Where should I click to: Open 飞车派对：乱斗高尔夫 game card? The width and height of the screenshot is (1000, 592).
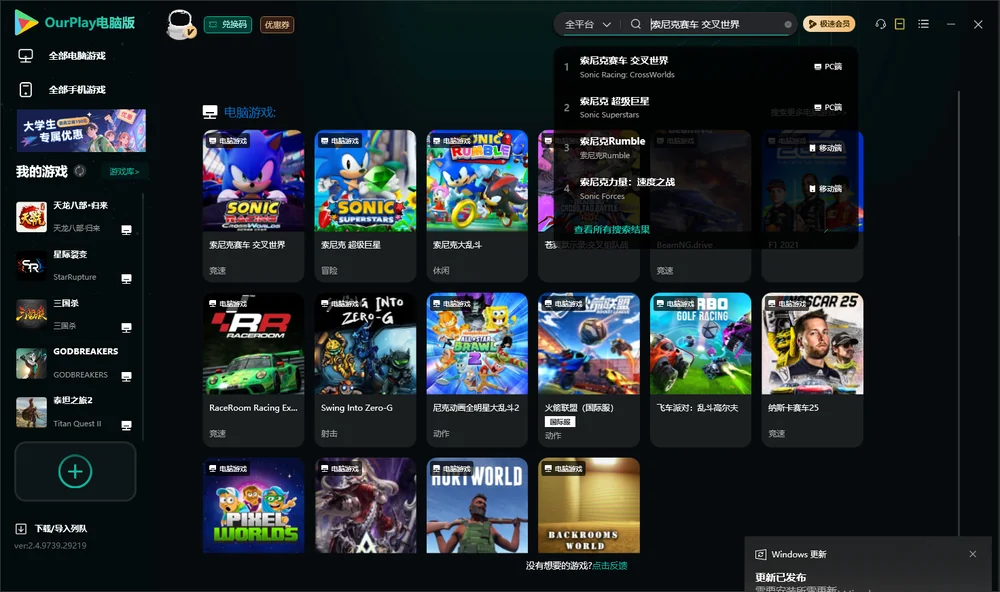(x=700, y=369)
